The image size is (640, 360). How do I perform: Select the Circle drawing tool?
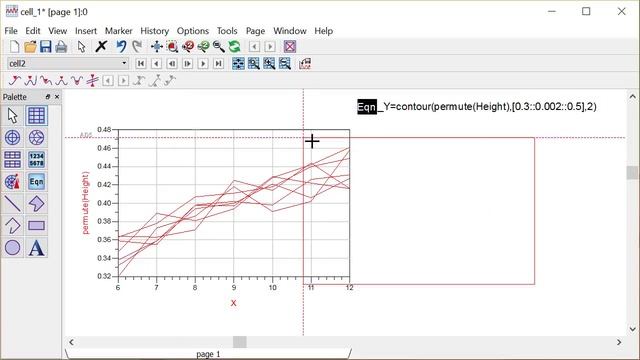[x=13, y=248]
